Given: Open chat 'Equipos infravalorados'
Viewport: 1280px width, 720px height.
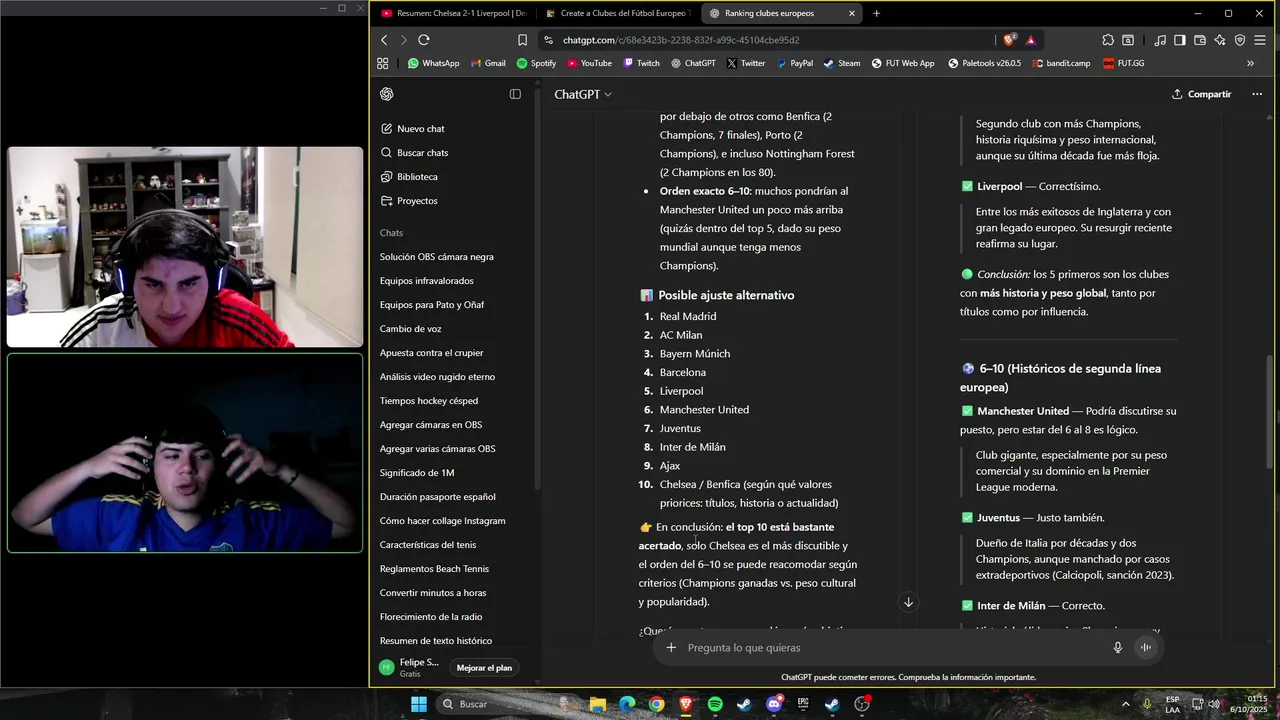Looking at the screenshot, I should pyautogui.click(x=427, y=281).
